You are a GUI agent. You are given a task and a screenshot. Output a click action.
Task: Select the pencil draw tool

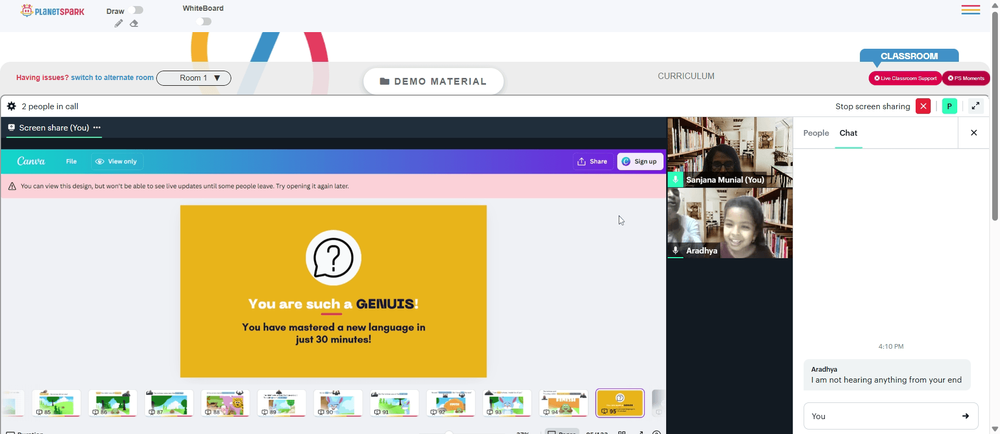(x=119, y=24)
